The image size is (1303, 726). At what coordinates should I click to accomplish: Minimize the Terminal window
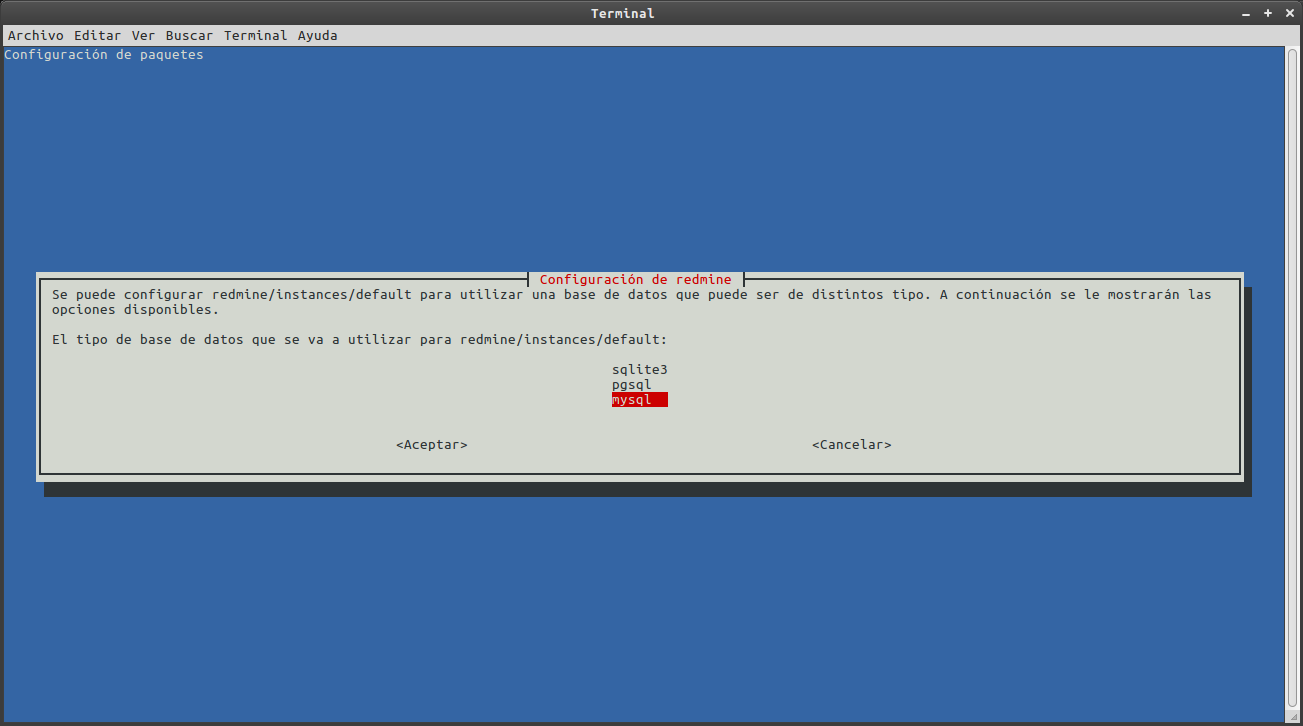pos(1246,13)
